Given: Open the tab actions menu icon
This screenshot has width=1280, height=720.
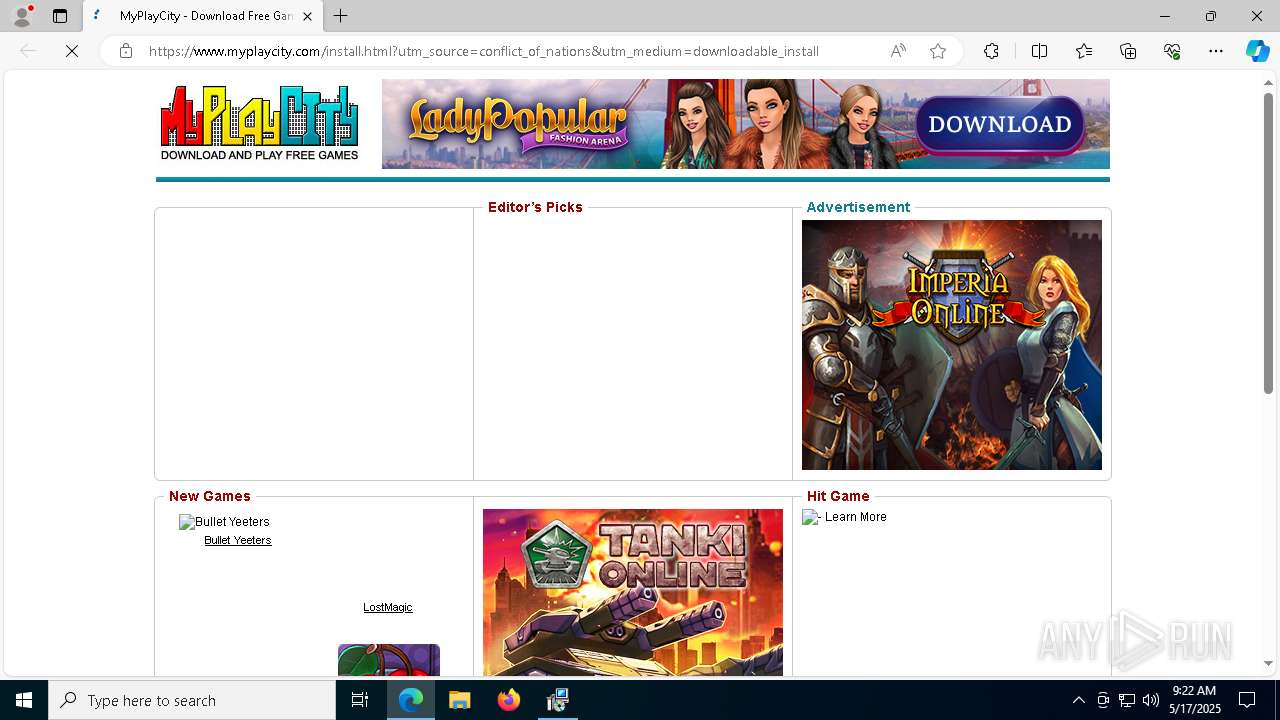Looking at the screenshot, I should click(x=60, y=16).
